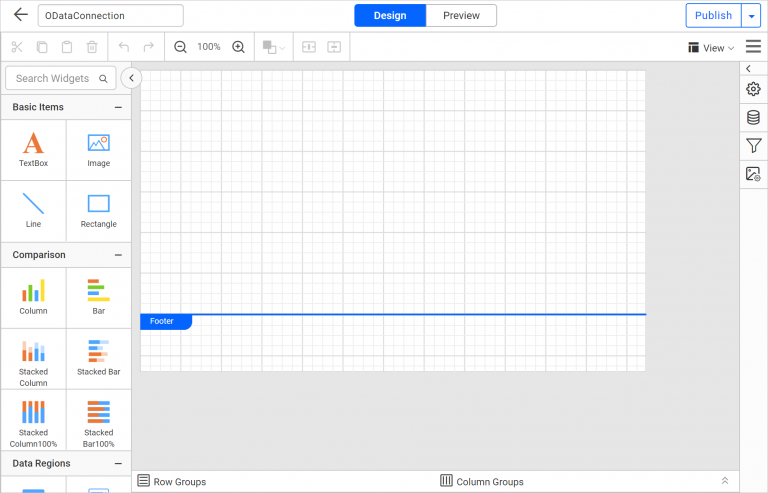Click the Column Groups label
768x493 pixels.
tap(490, 482)
